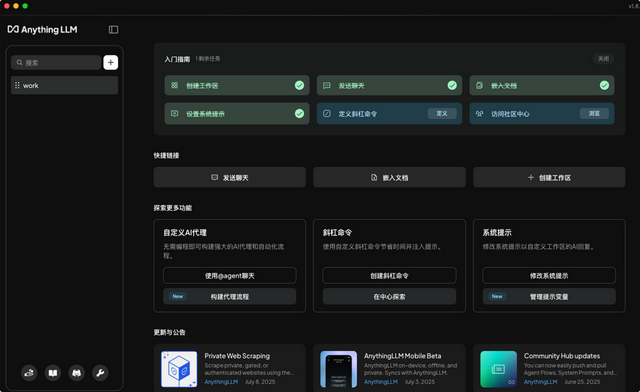This screenshot has width=640, height=392.
Task: Click the file icon in 嵌入文档 quick link
Action: pyautogui.click(x=374, y=177)
